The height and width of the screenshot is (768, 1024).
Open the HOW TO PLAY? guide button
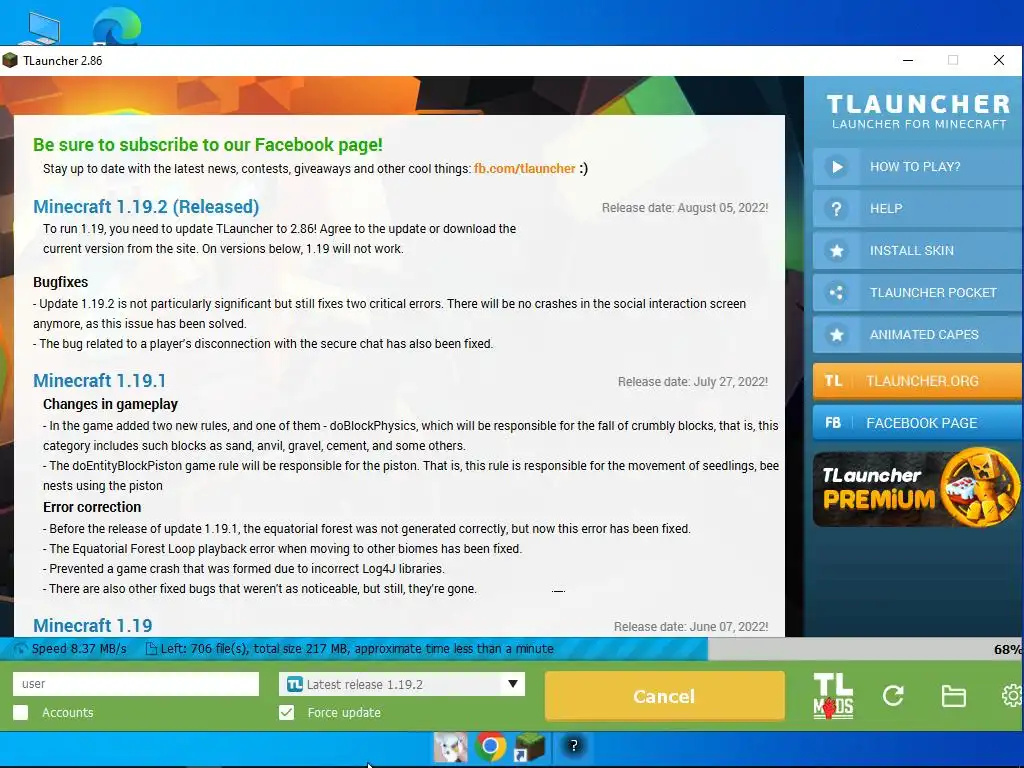[917, 167]
